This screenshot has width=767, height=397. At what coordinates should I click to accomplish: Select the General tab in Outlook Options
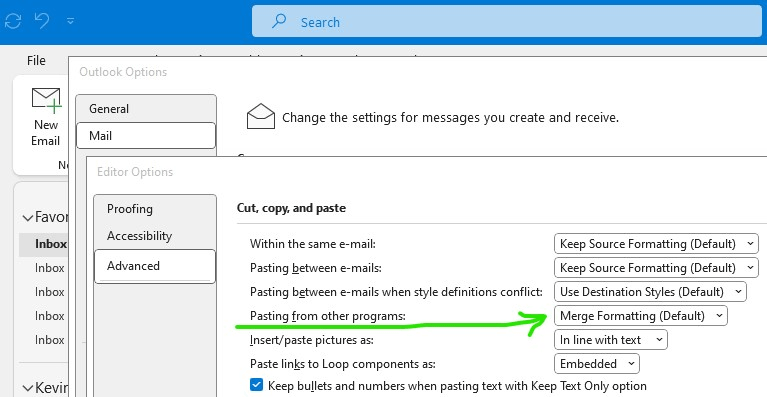coord(146,109)
